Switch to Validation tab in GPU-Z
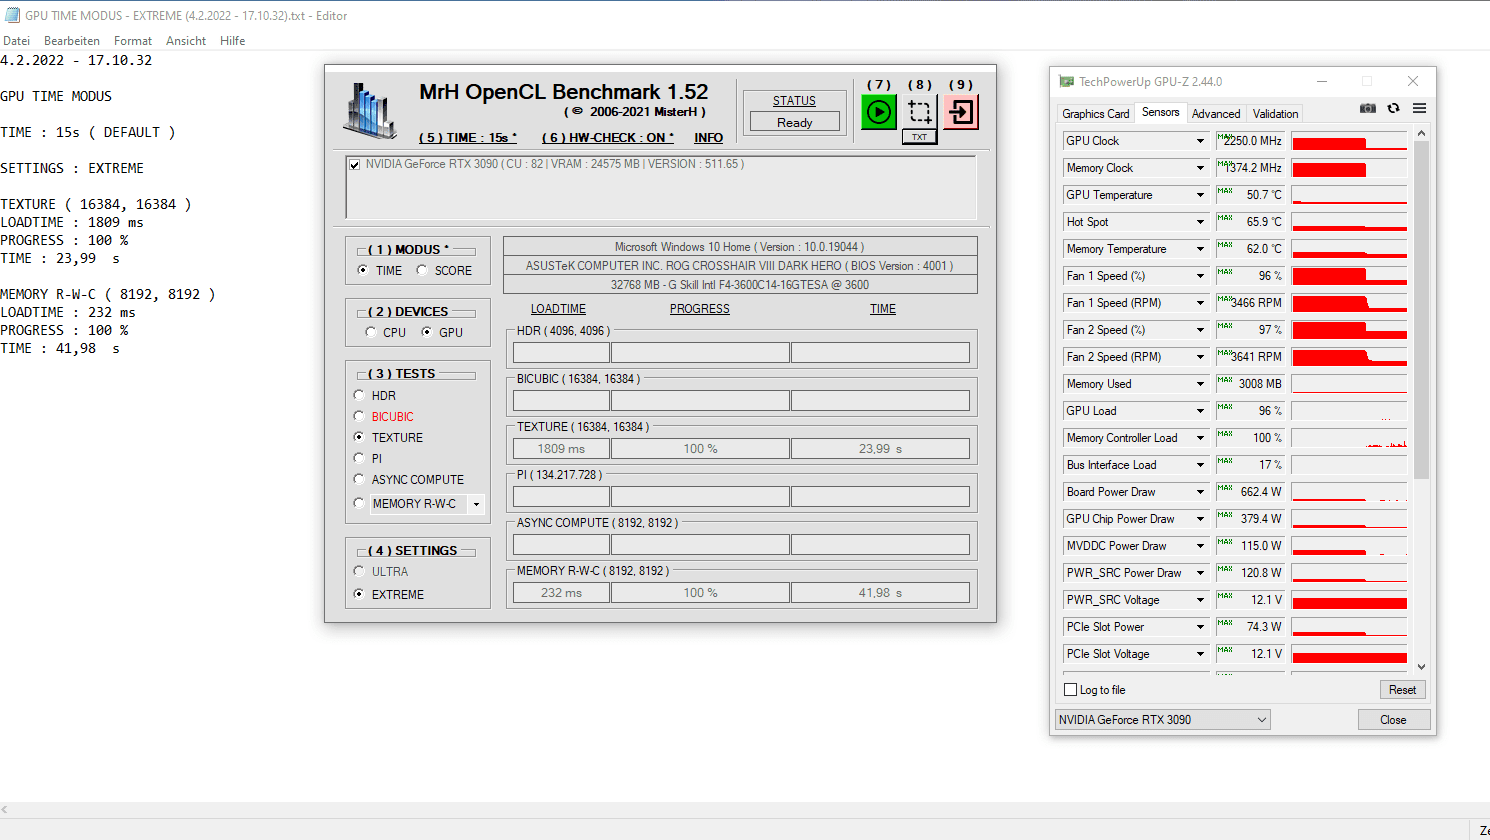The width and height of the screenshot is (1490, 840). (x=1275, y=114)
